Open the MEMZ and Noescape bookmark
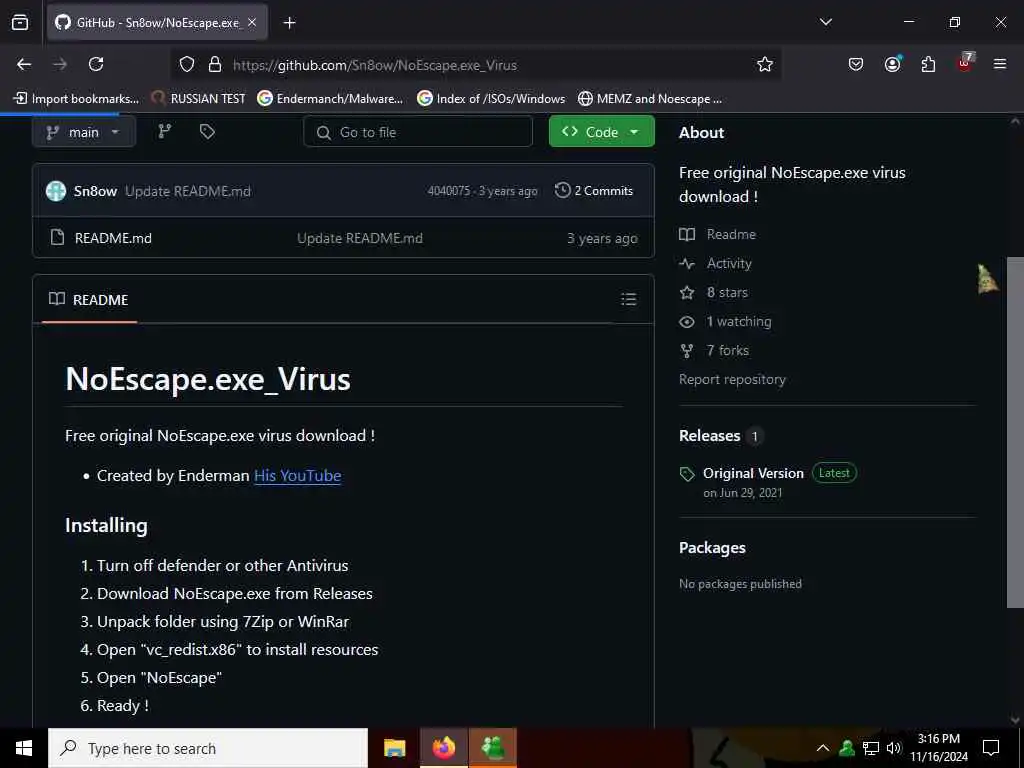The width and height of the screenshot is (1024, 768). 650,99
